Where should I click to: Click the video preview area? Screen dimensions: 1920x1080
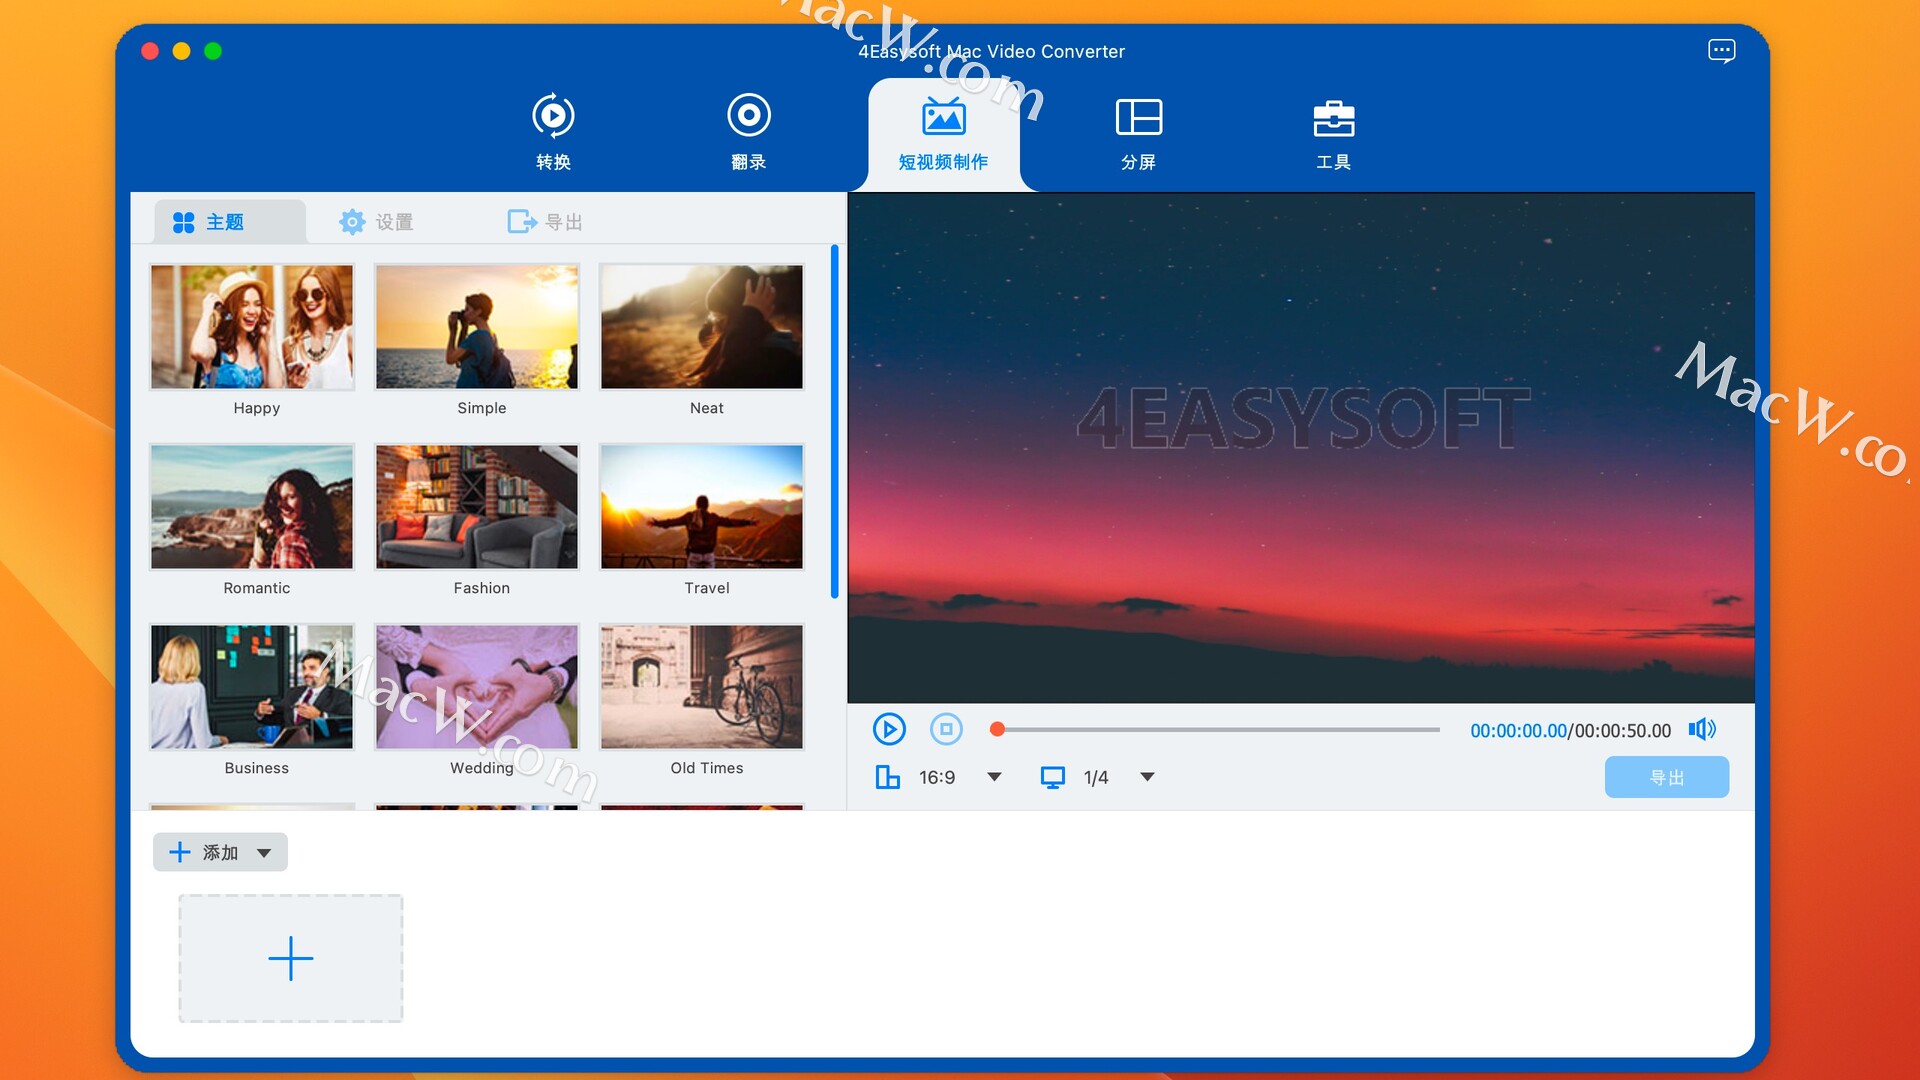pyautogui.click(x=1301, y=448)
